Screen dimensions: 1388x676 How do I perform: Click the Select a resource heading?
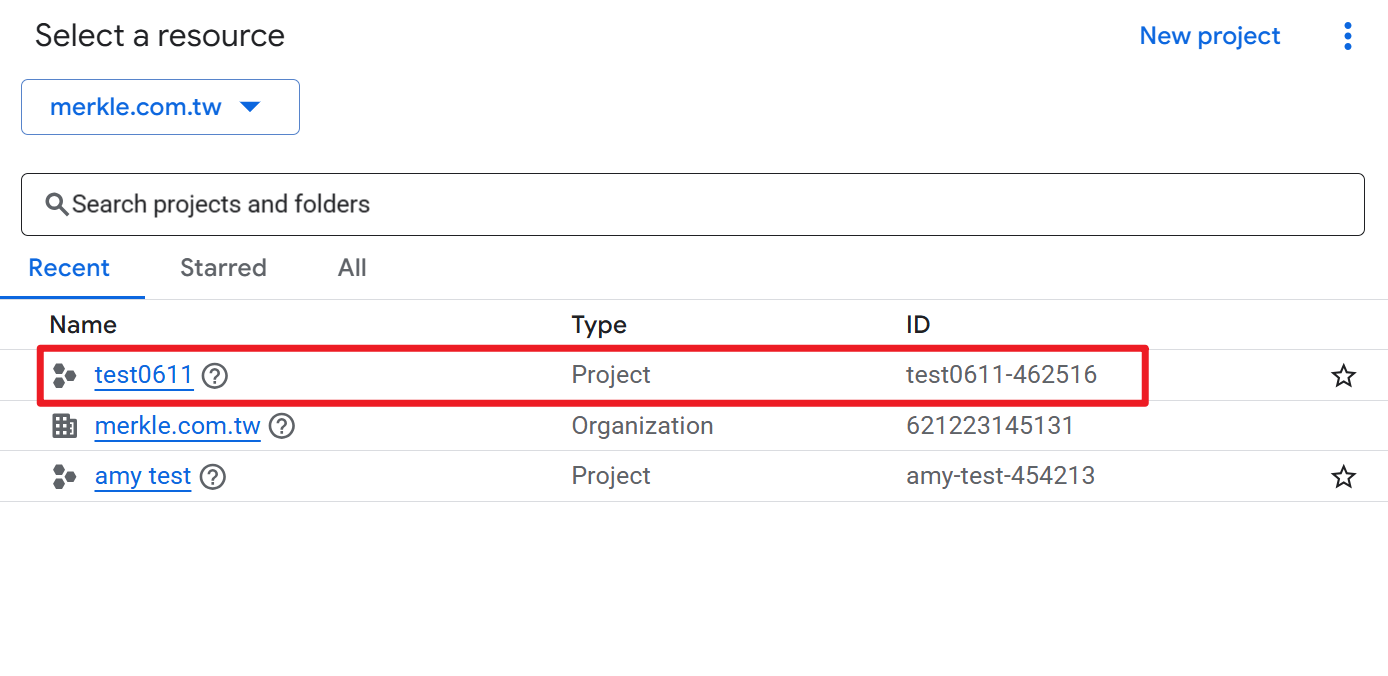[x=160, y=36]
